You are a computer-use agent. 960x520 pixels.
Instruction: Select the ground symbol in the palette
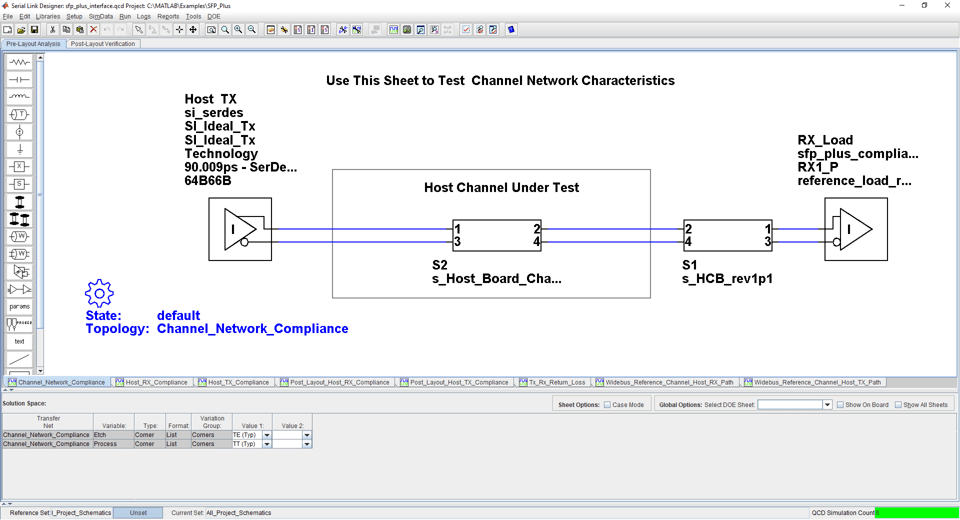[19, 149]
